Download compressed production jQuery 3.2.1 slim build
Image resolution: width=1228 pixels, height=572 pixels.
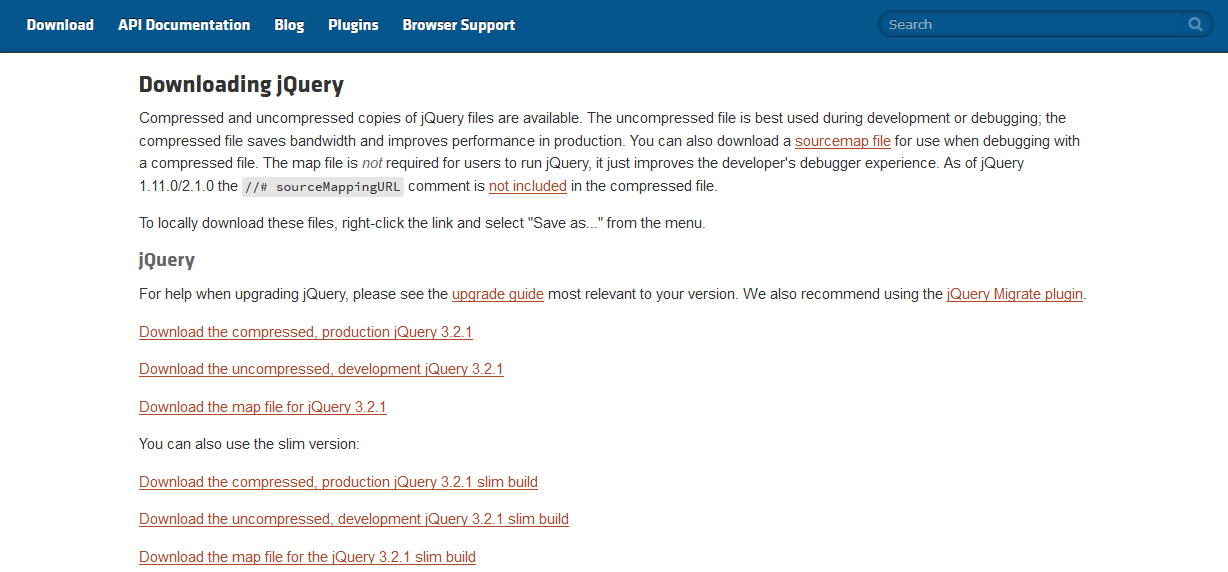338,482
